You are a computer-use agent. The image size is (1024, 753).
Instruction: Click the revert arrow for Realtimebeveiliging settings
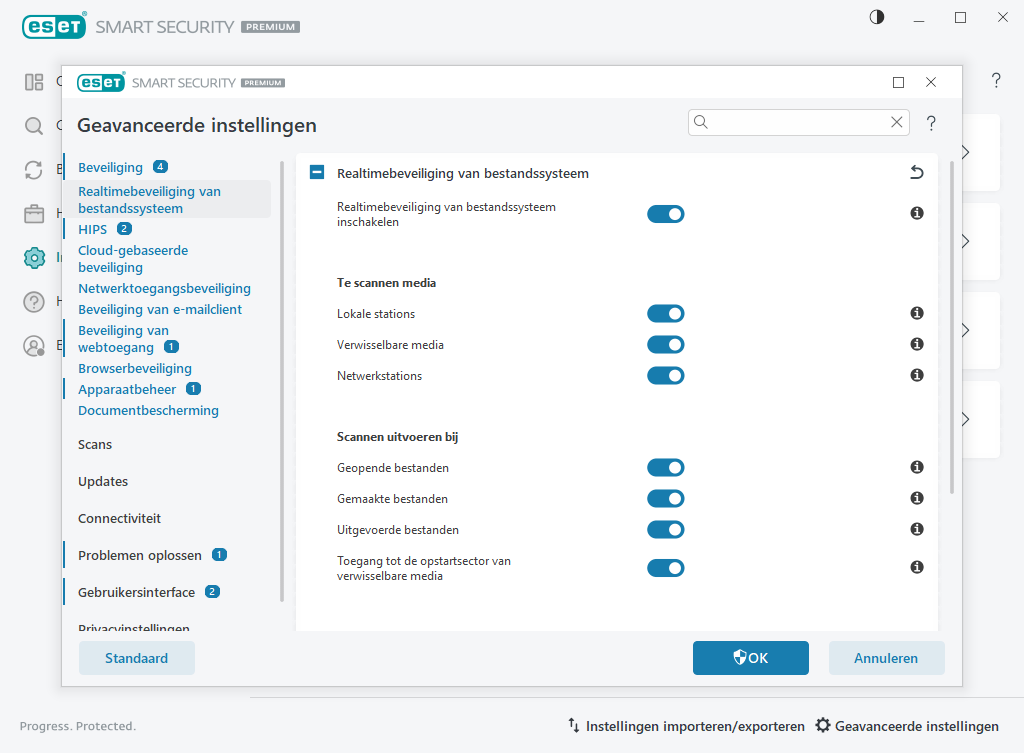(x=916, y=172)
